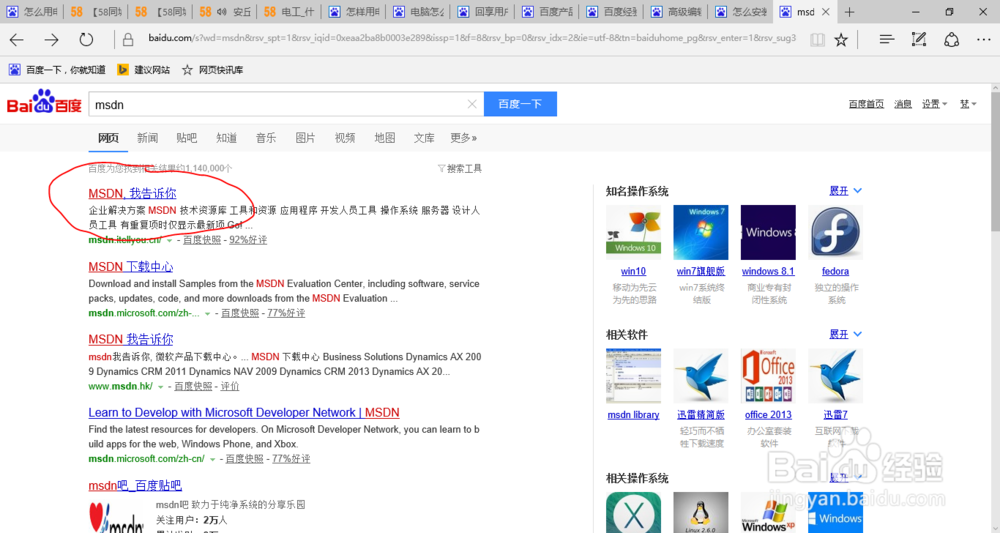Open Learn to Develop with Microsoft Developer Network result
This screenshot has width=1000, height=533.
click(x=244, y=413)
